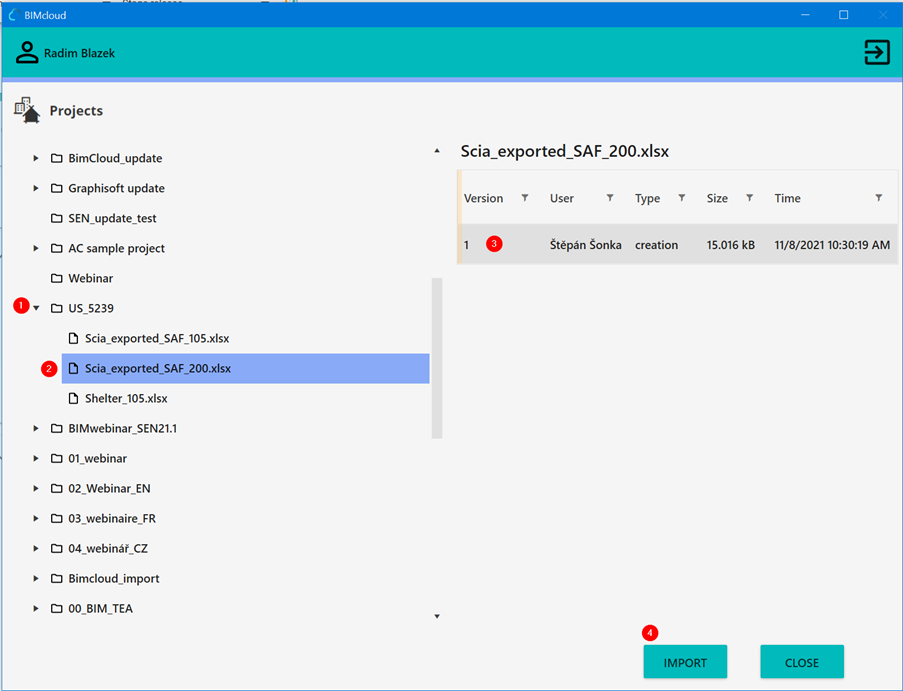Open the Type column filter
Viewport: 903px width, 691px height.
coord(681,198)
